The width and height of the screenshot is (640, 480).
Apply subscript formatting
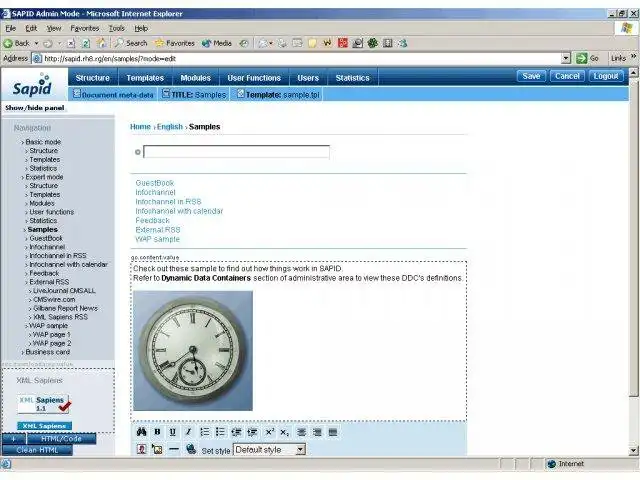(284, 432)
